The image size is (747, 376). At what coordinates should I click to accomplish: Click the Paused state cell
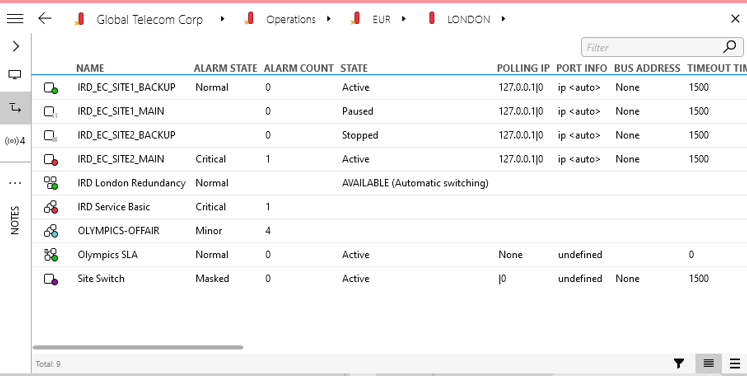click(x=357, y=112)
